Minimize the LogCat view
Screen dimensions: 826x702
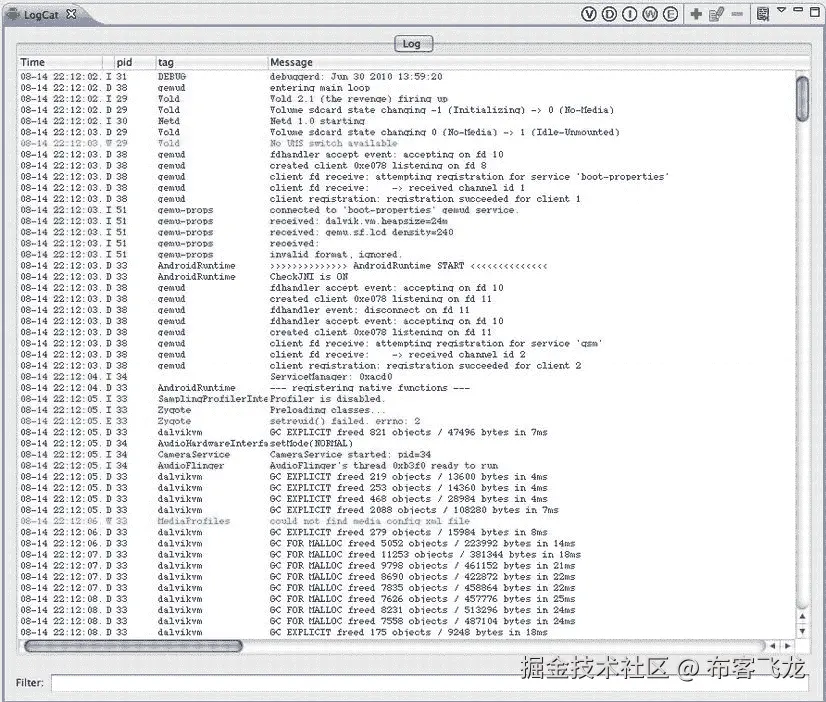coord(798,9)
